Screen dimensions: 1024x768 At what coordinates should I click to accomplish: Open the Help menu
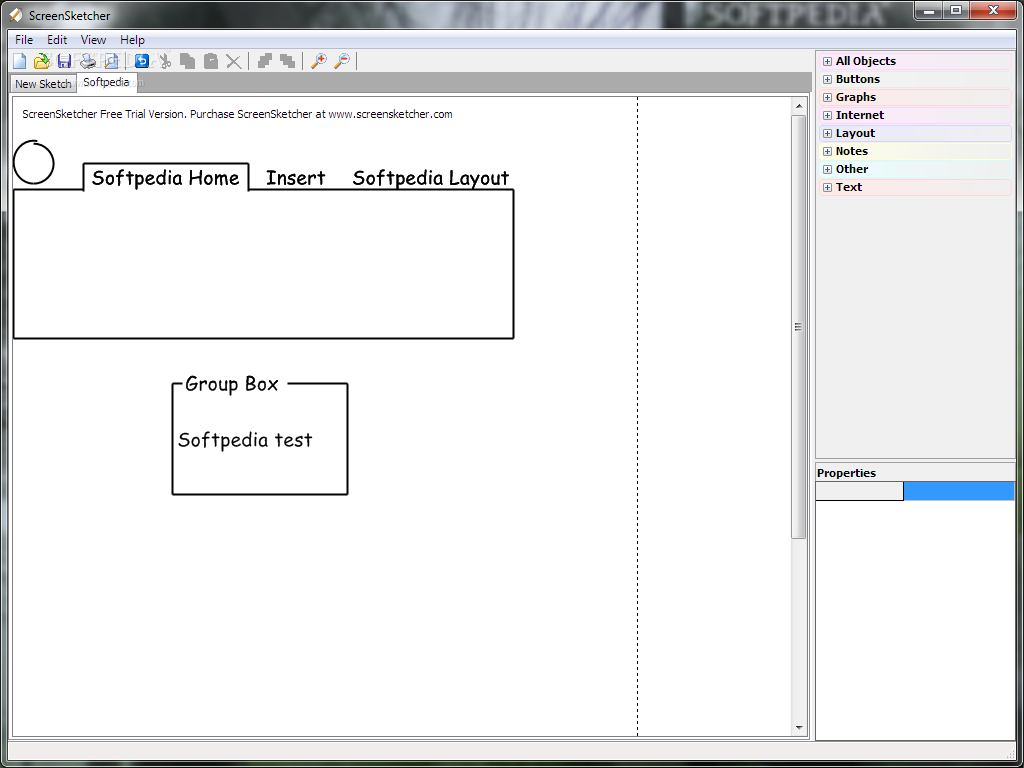pos(132,40)
